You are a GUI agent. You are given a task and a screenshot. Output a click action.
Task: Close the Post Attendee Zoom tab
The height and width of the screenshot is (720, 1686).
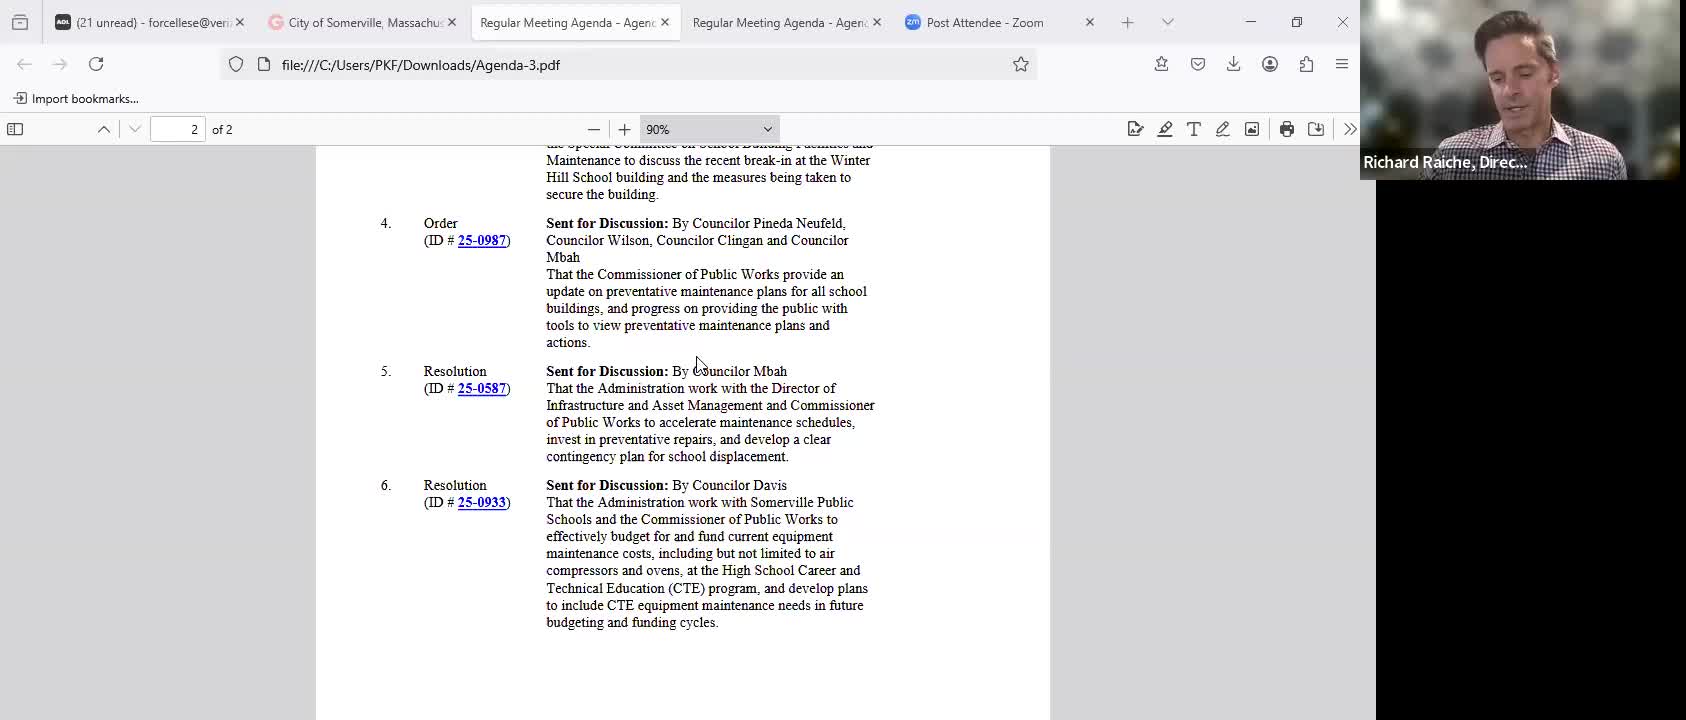tap(1090, 22)
